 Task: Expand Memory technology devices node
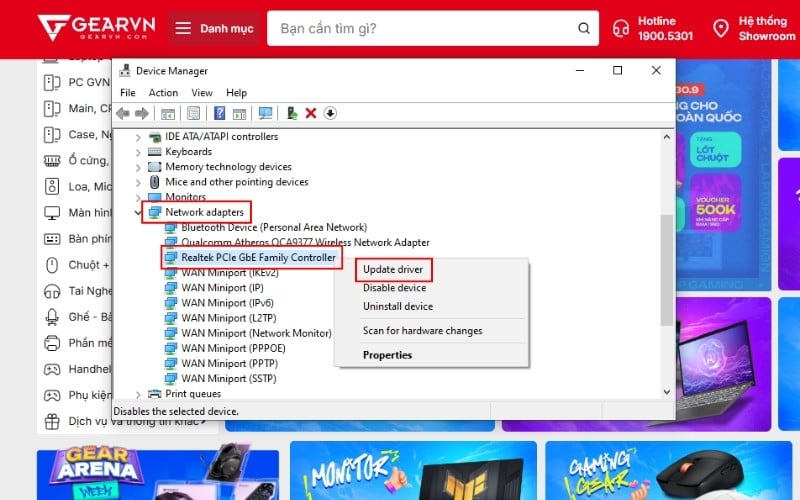(x=138, y=167)
